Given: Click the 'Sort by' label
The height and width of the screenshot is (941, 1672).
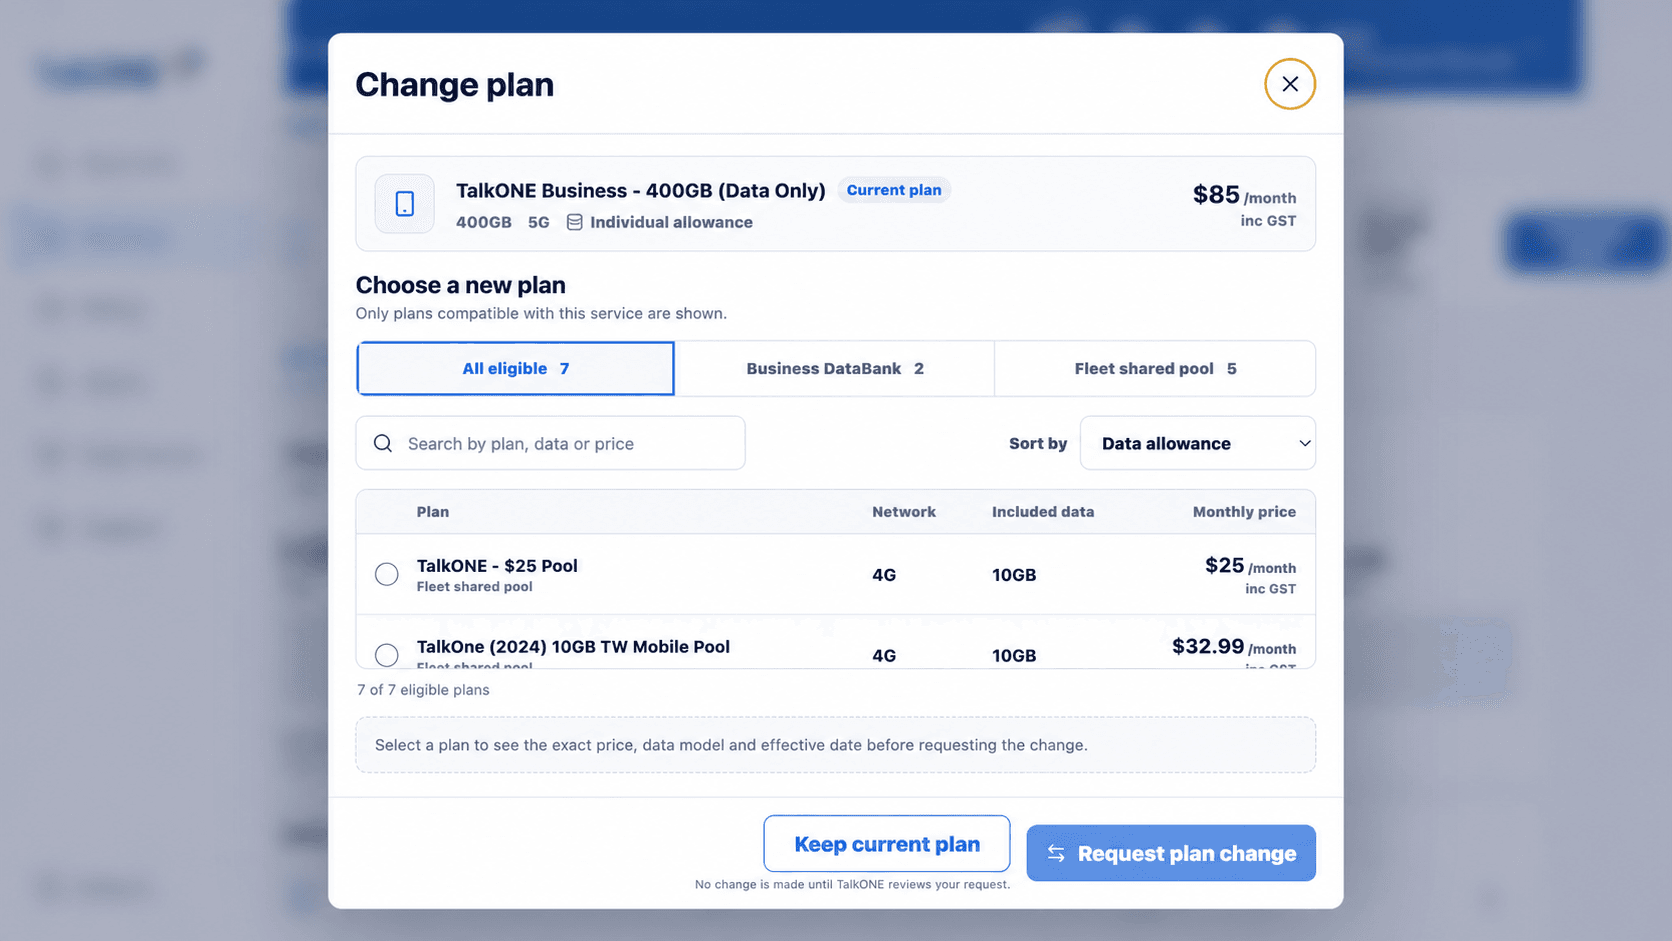Looking at the screenshot, I should (x=1038, y=443).
